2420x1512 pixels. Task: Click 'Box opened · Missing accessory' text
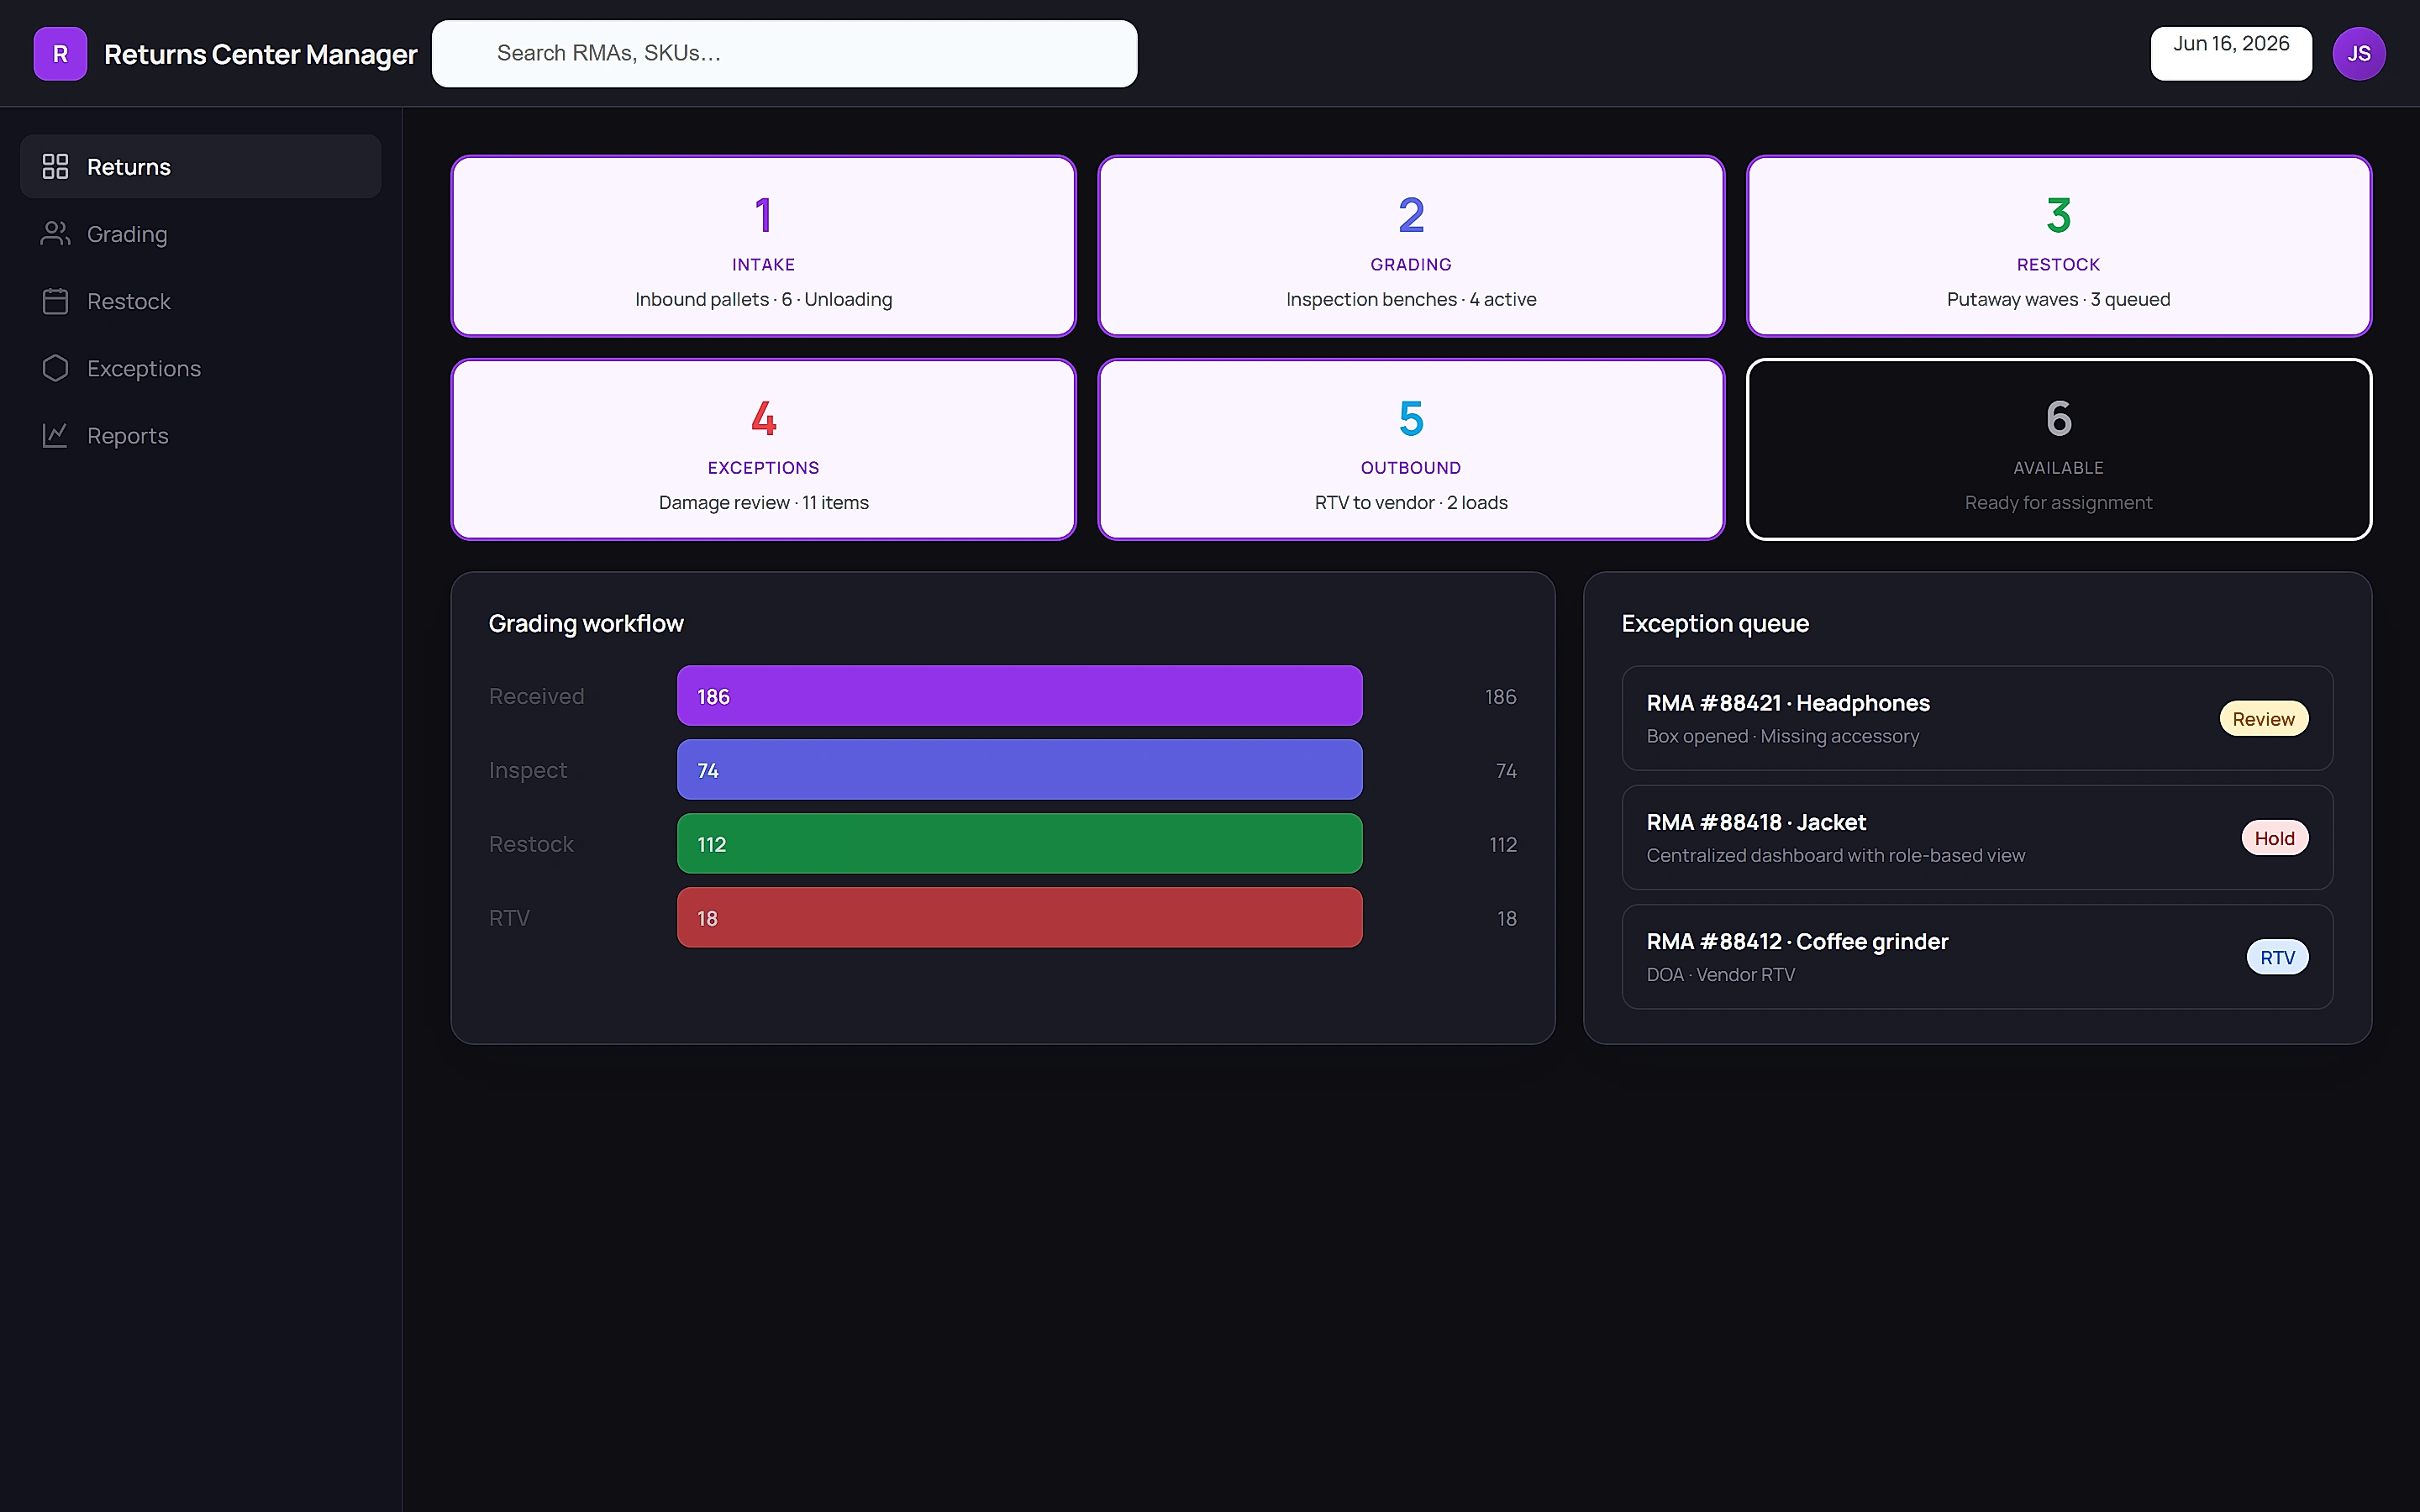[x=1782, y=737]
